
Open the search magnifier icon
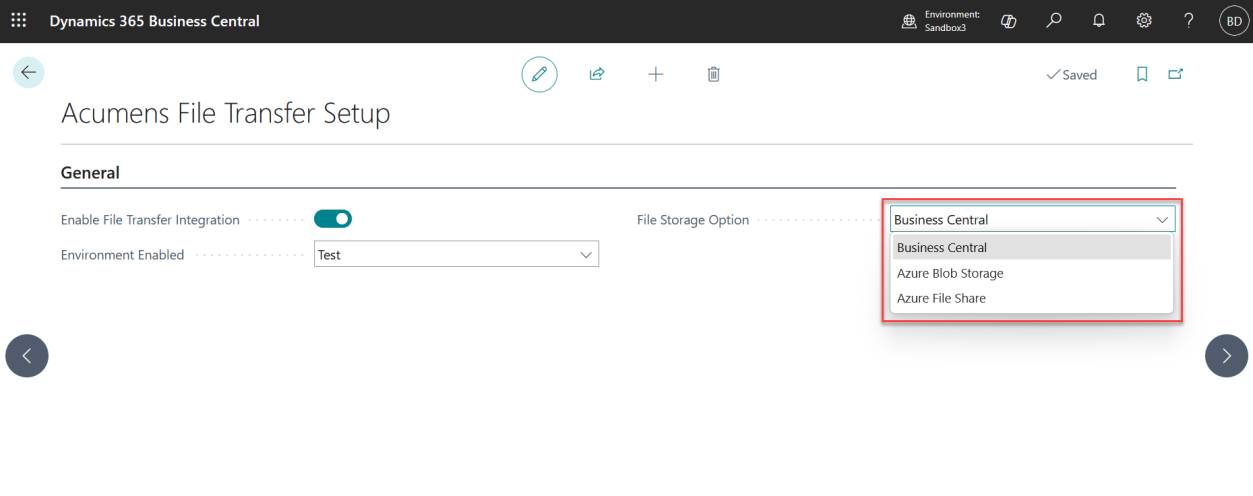coord(1054,21)
